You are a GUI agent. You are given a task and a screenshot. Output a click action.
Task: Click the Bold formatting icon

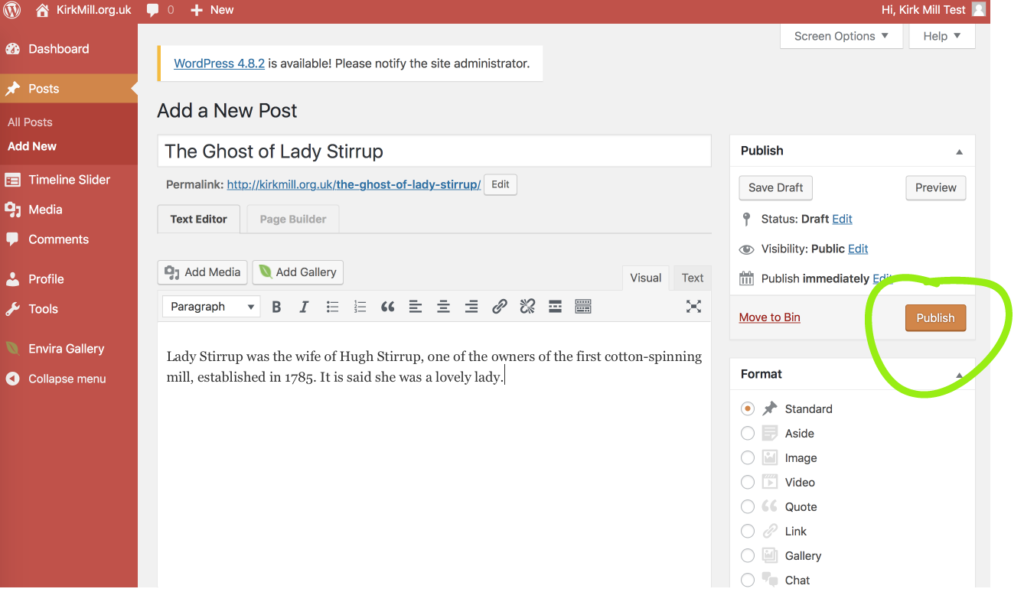click(276, 307)
